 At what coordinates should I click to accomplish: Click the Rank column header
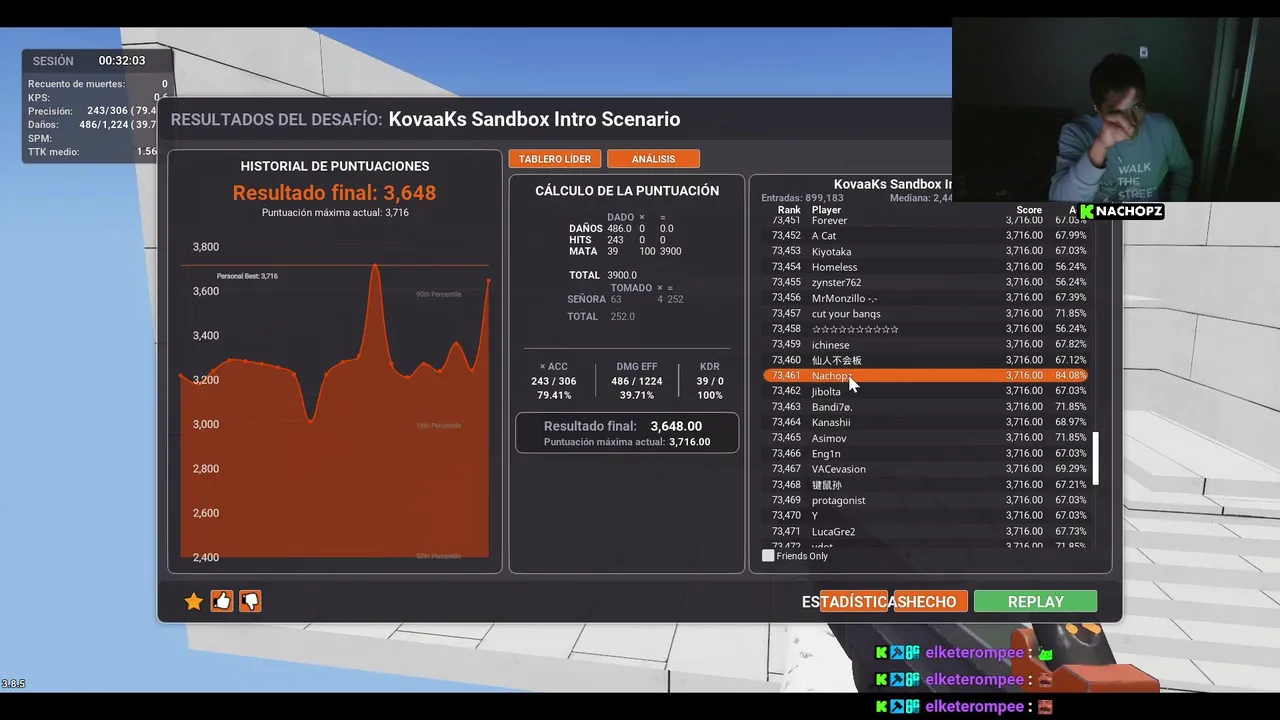point(789,210)
